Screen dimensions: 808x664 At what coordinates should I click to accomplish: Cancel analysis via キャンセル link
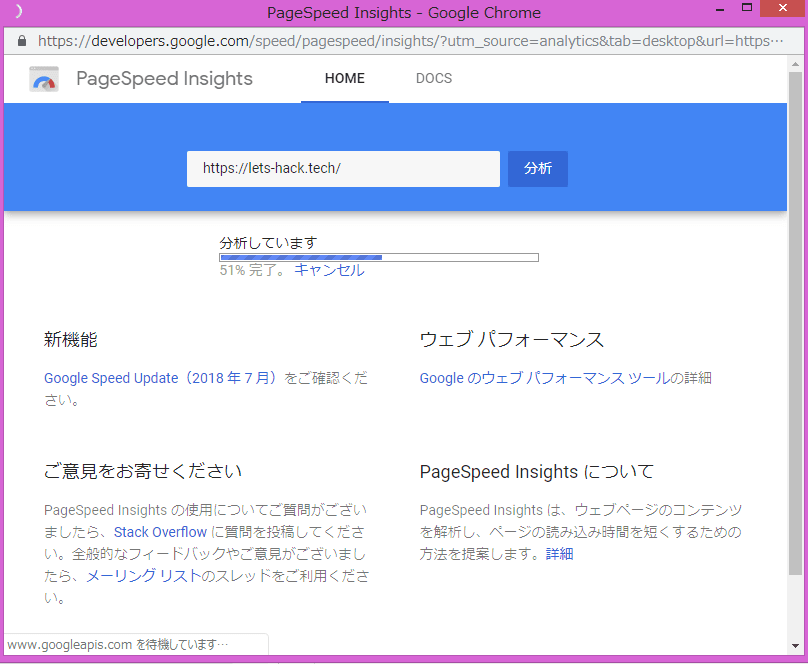pyautogui.click(x=329, y=270)
